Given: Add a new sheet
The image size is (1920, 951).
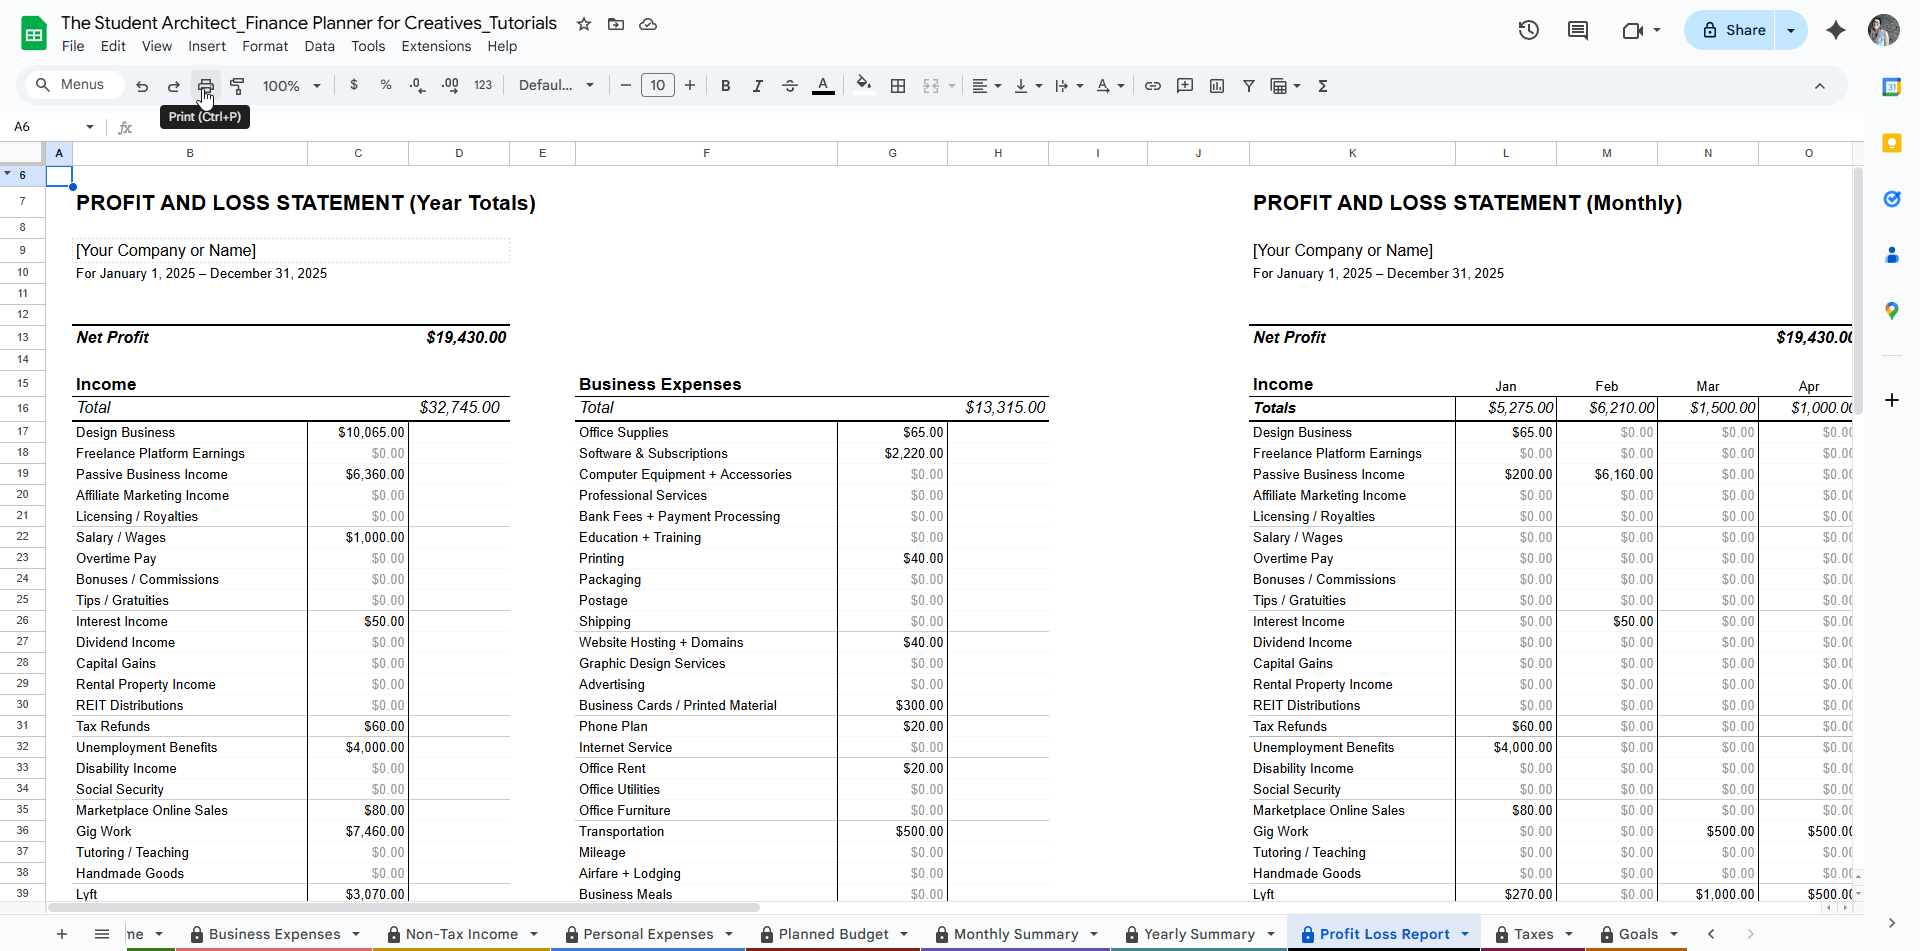Looking at the screenshot, I should (x=62, y=934).
